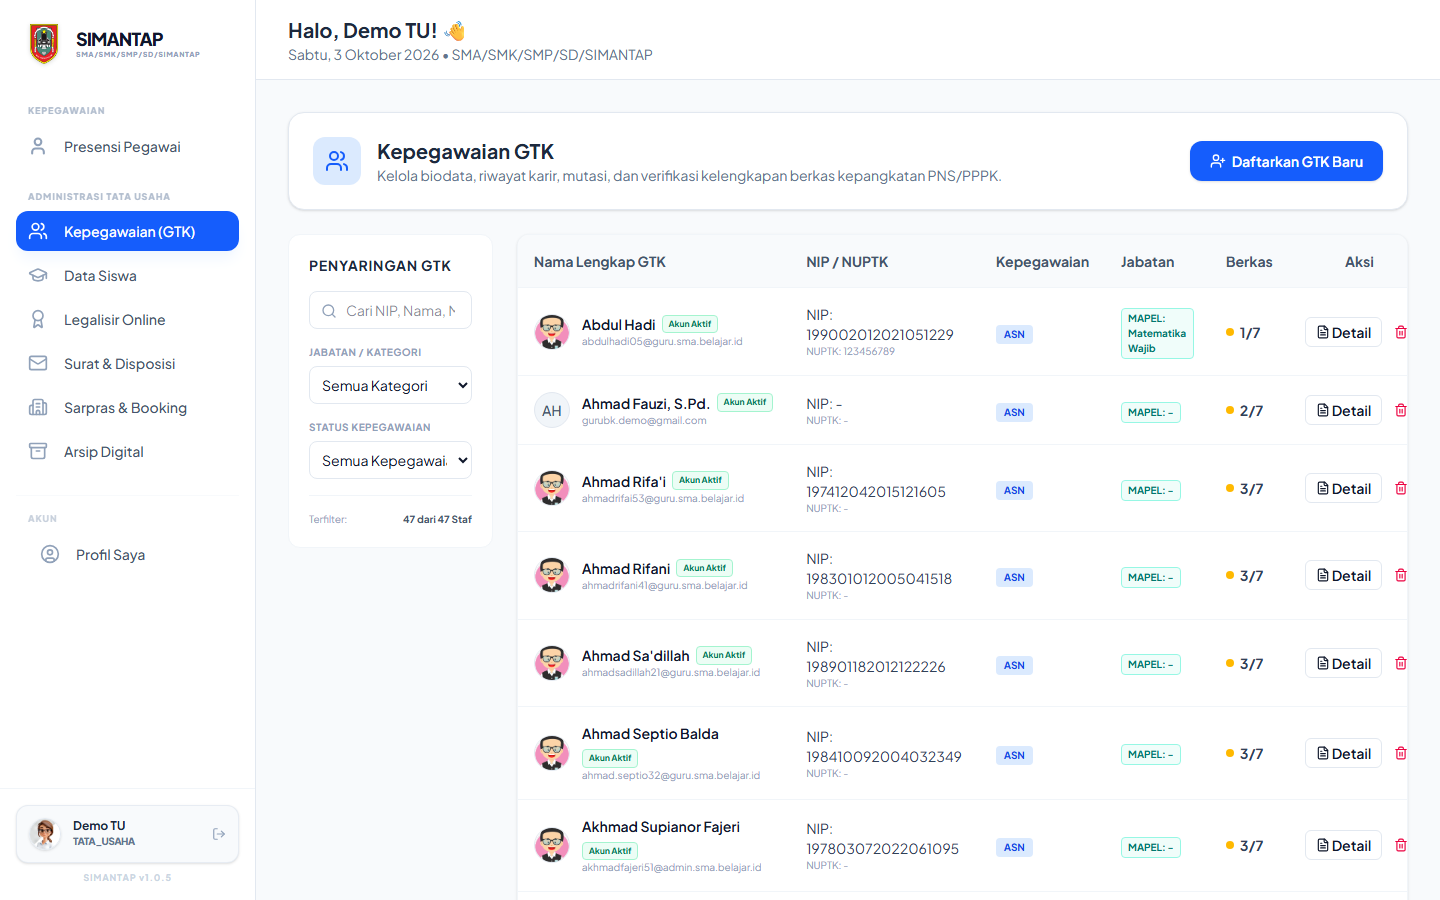Click the Kepegawaian GTK header people icon
Screen dimensions: 1440x900
click(337, 161)
